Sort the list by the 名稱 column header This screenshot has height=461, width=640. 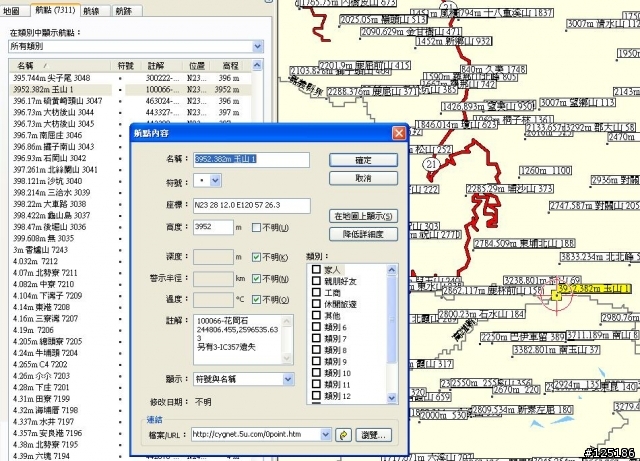[60, 65]
